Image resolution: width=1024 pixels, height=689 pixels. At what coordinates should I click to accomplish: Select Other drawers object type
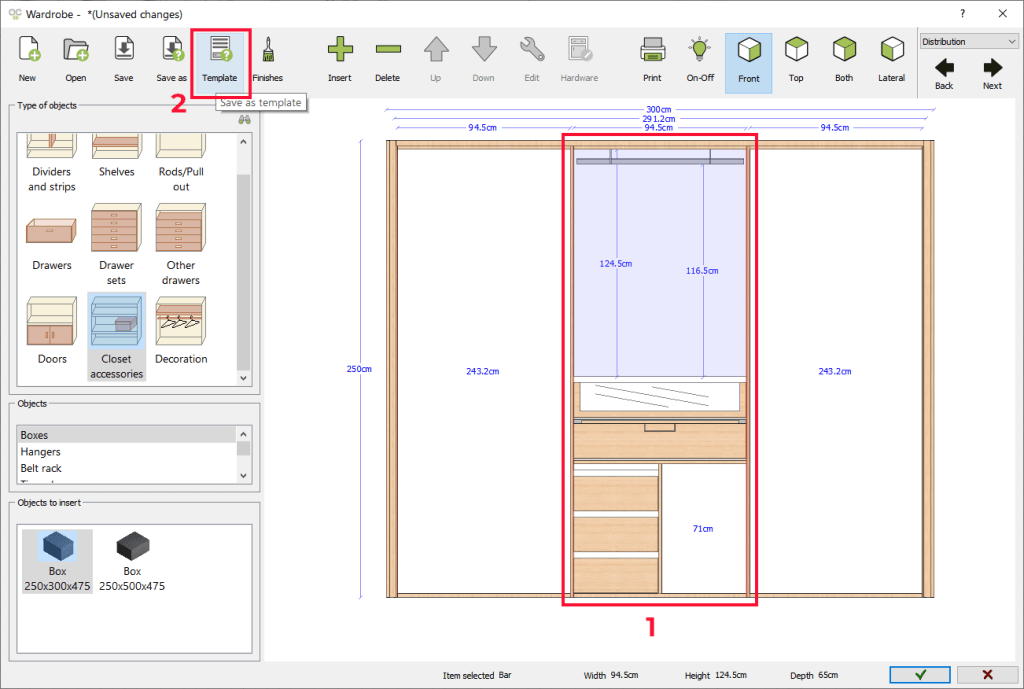181,245
